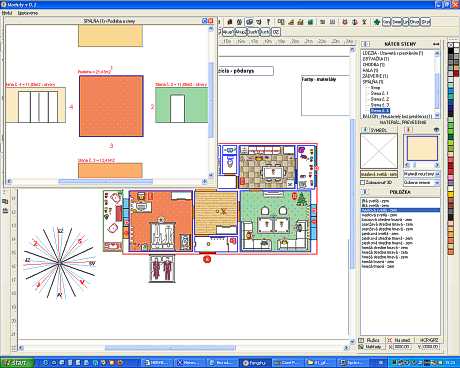
Task: Open the material dropdown under the beige preview
Action: tap(422, 174)
